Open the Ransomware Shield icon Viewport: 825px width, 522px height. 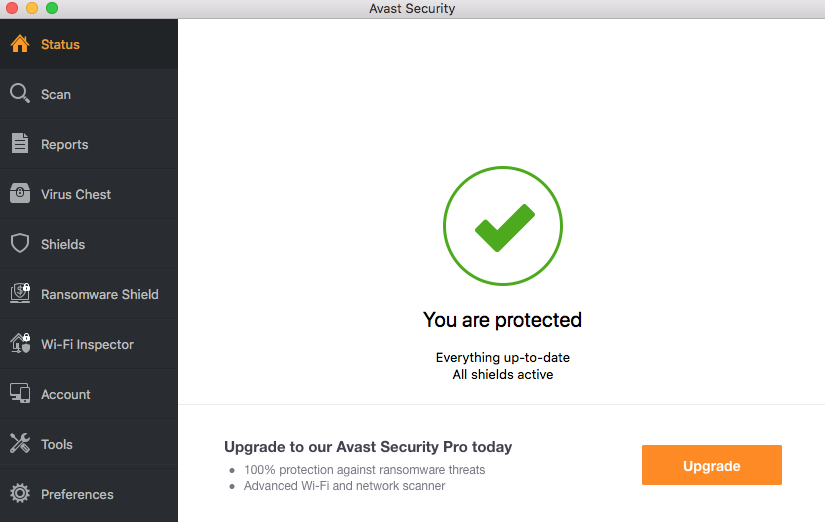[20, 294]
